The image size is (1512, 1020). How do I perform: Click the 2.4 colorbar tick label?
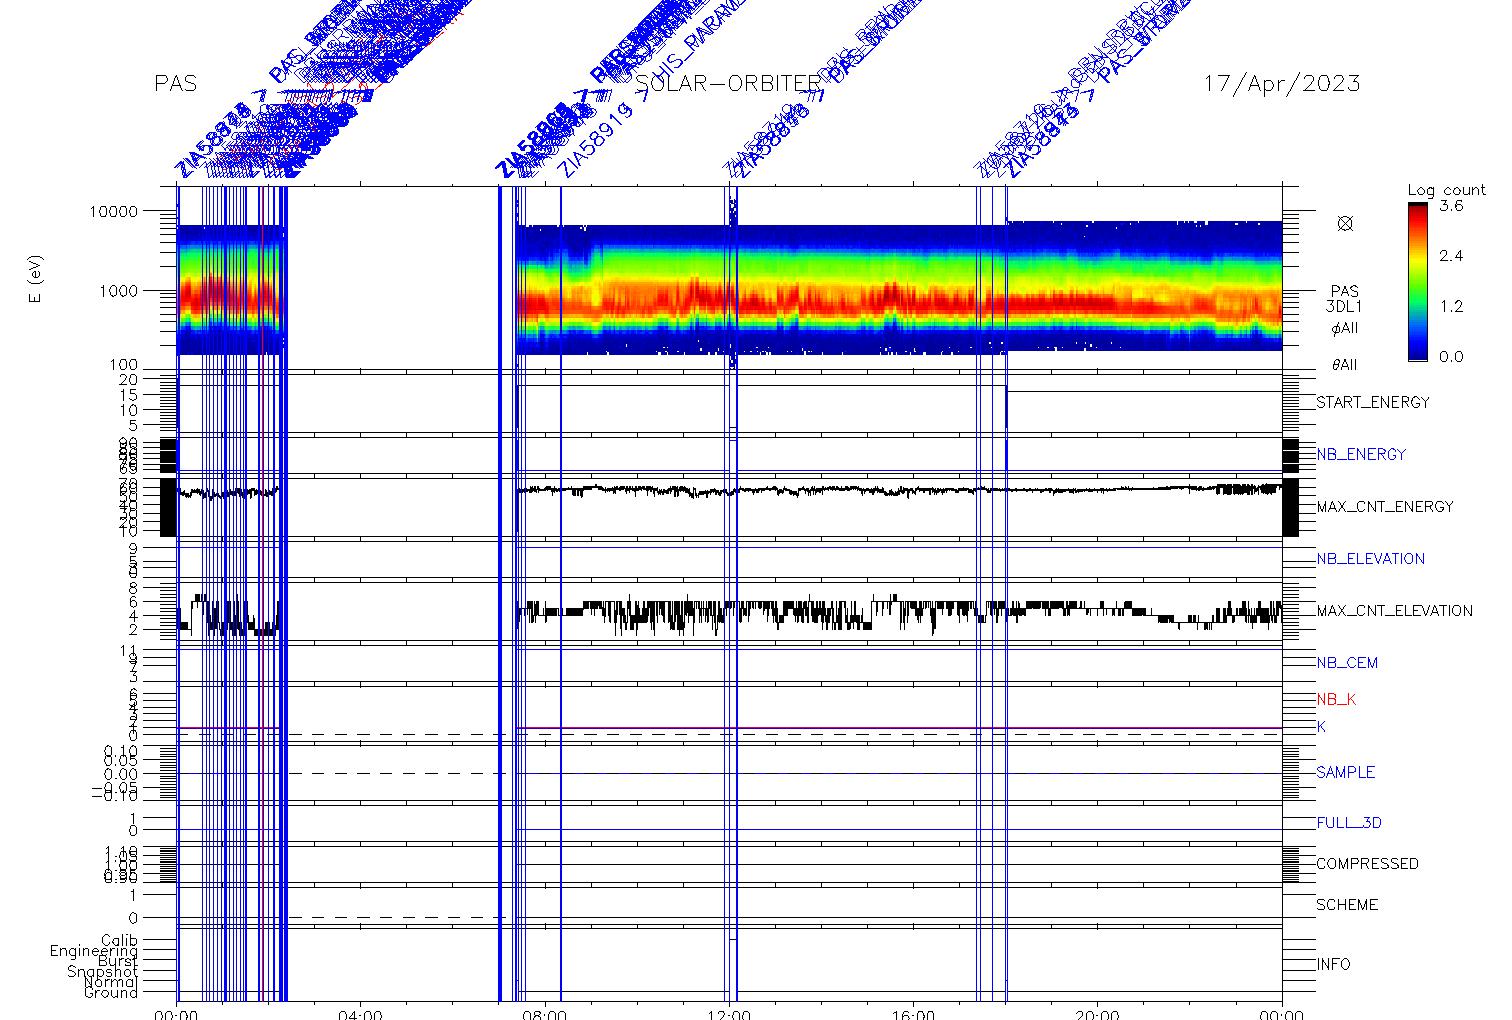tap(1451, 256)
